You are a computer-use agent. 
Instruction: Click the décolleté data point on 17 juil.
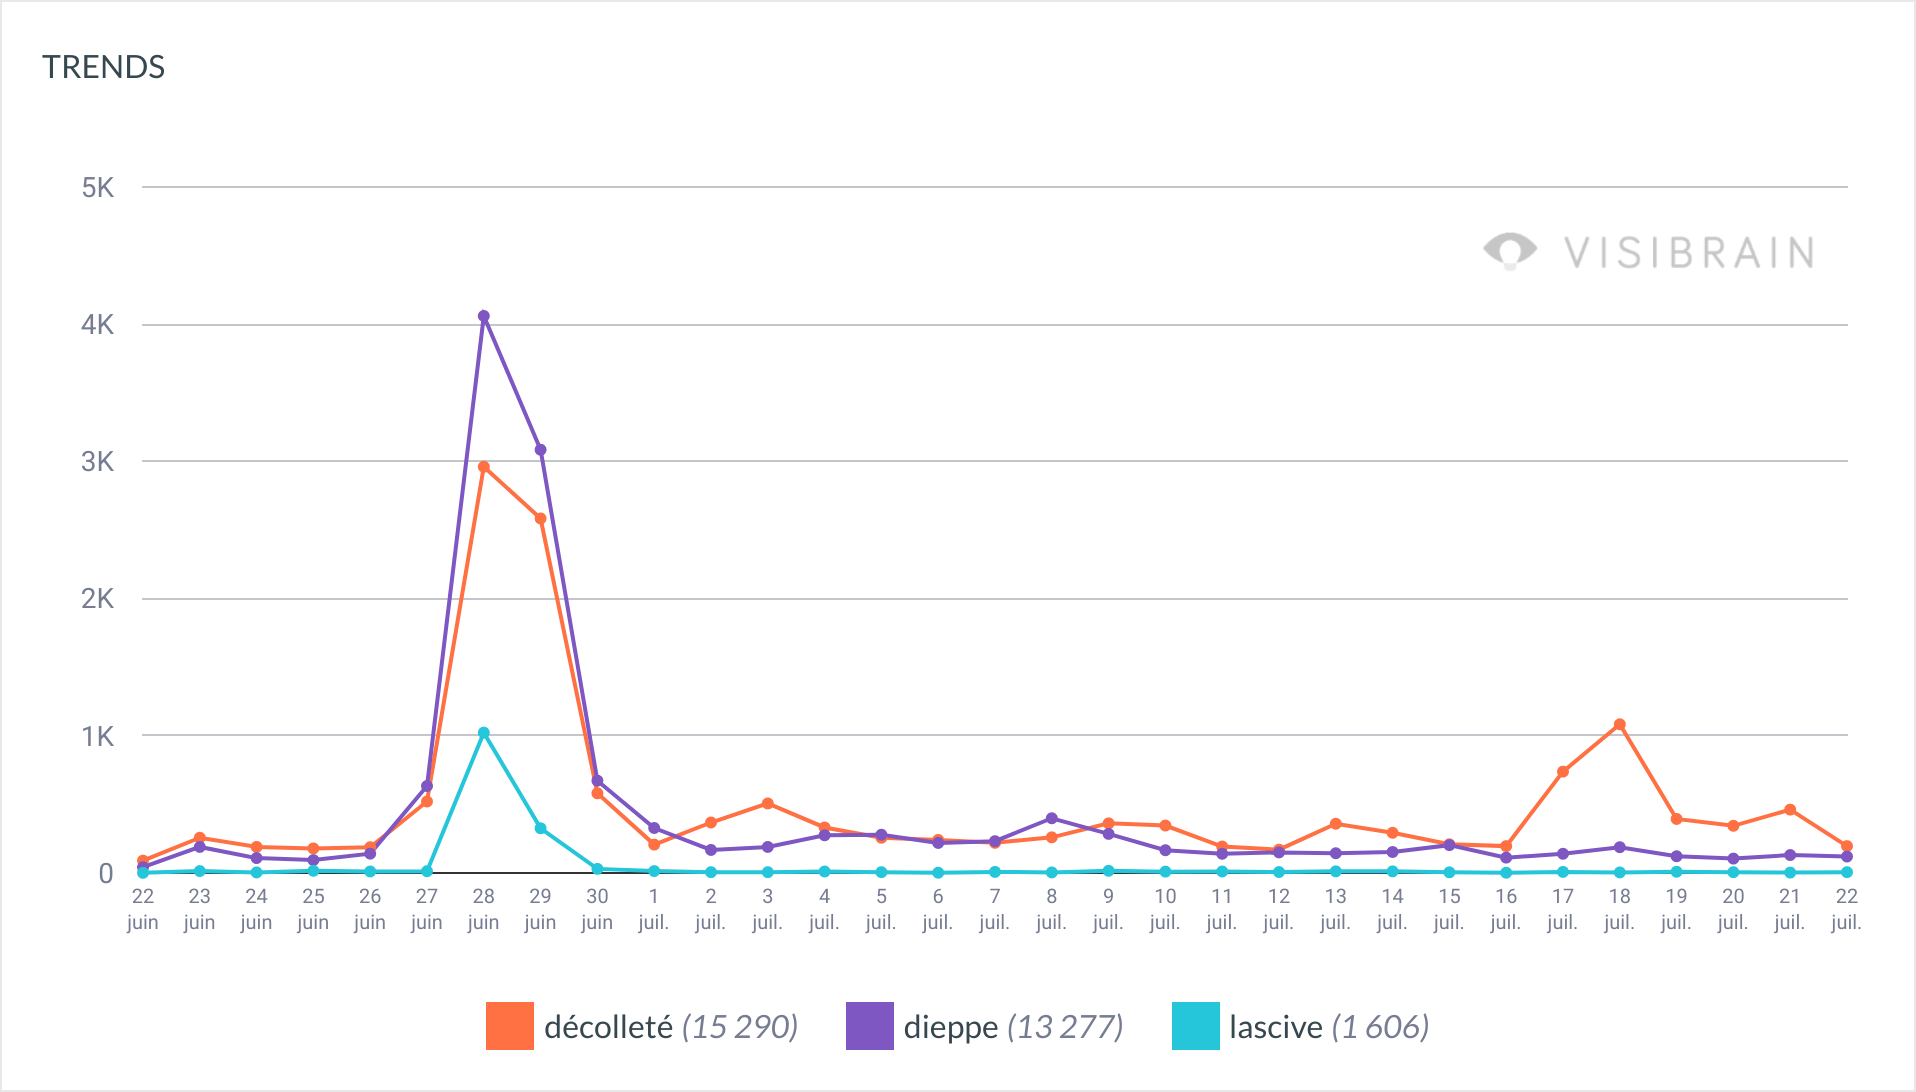(1563, 772)
